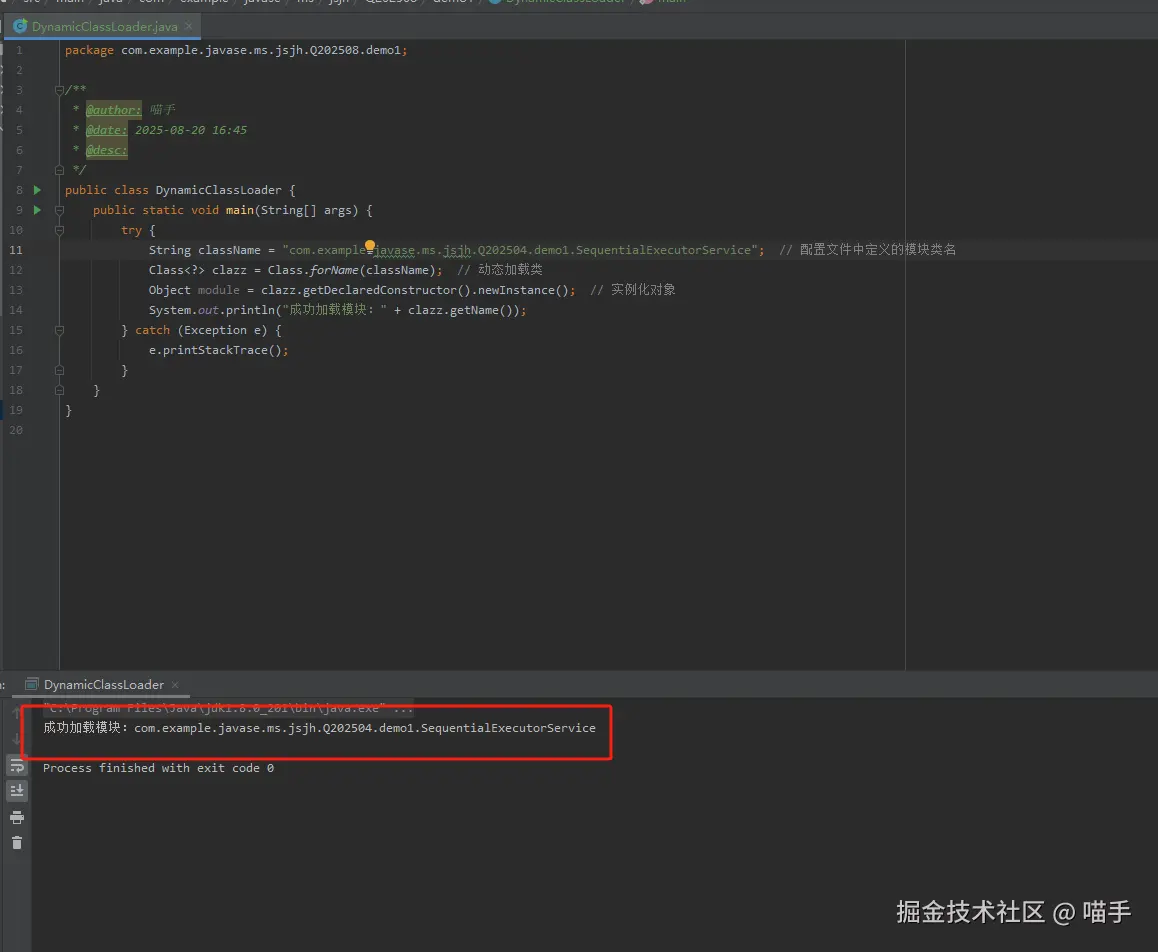
Task: Close the DynamicClassLoader Run tab
Action: click(x=175, y=685)
